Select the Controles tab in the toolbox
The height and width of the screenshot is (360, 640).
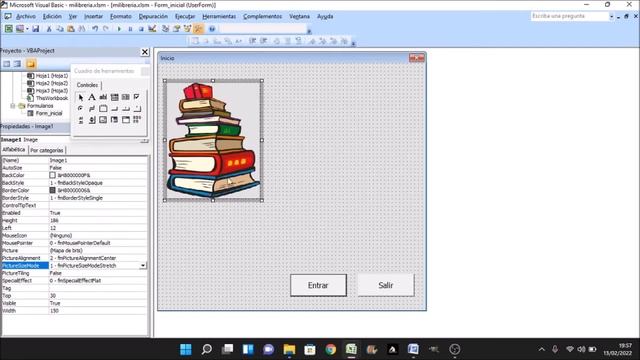point(87,85)
